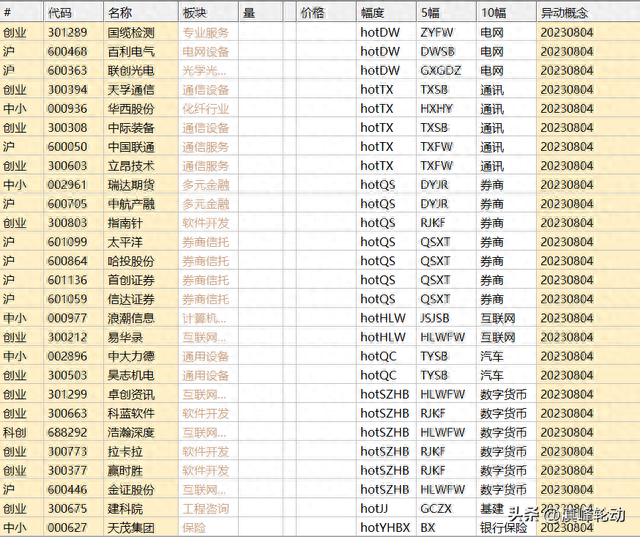640x537 pixels.
Task: Click the 基建 cell
Action: coord(492,508)
